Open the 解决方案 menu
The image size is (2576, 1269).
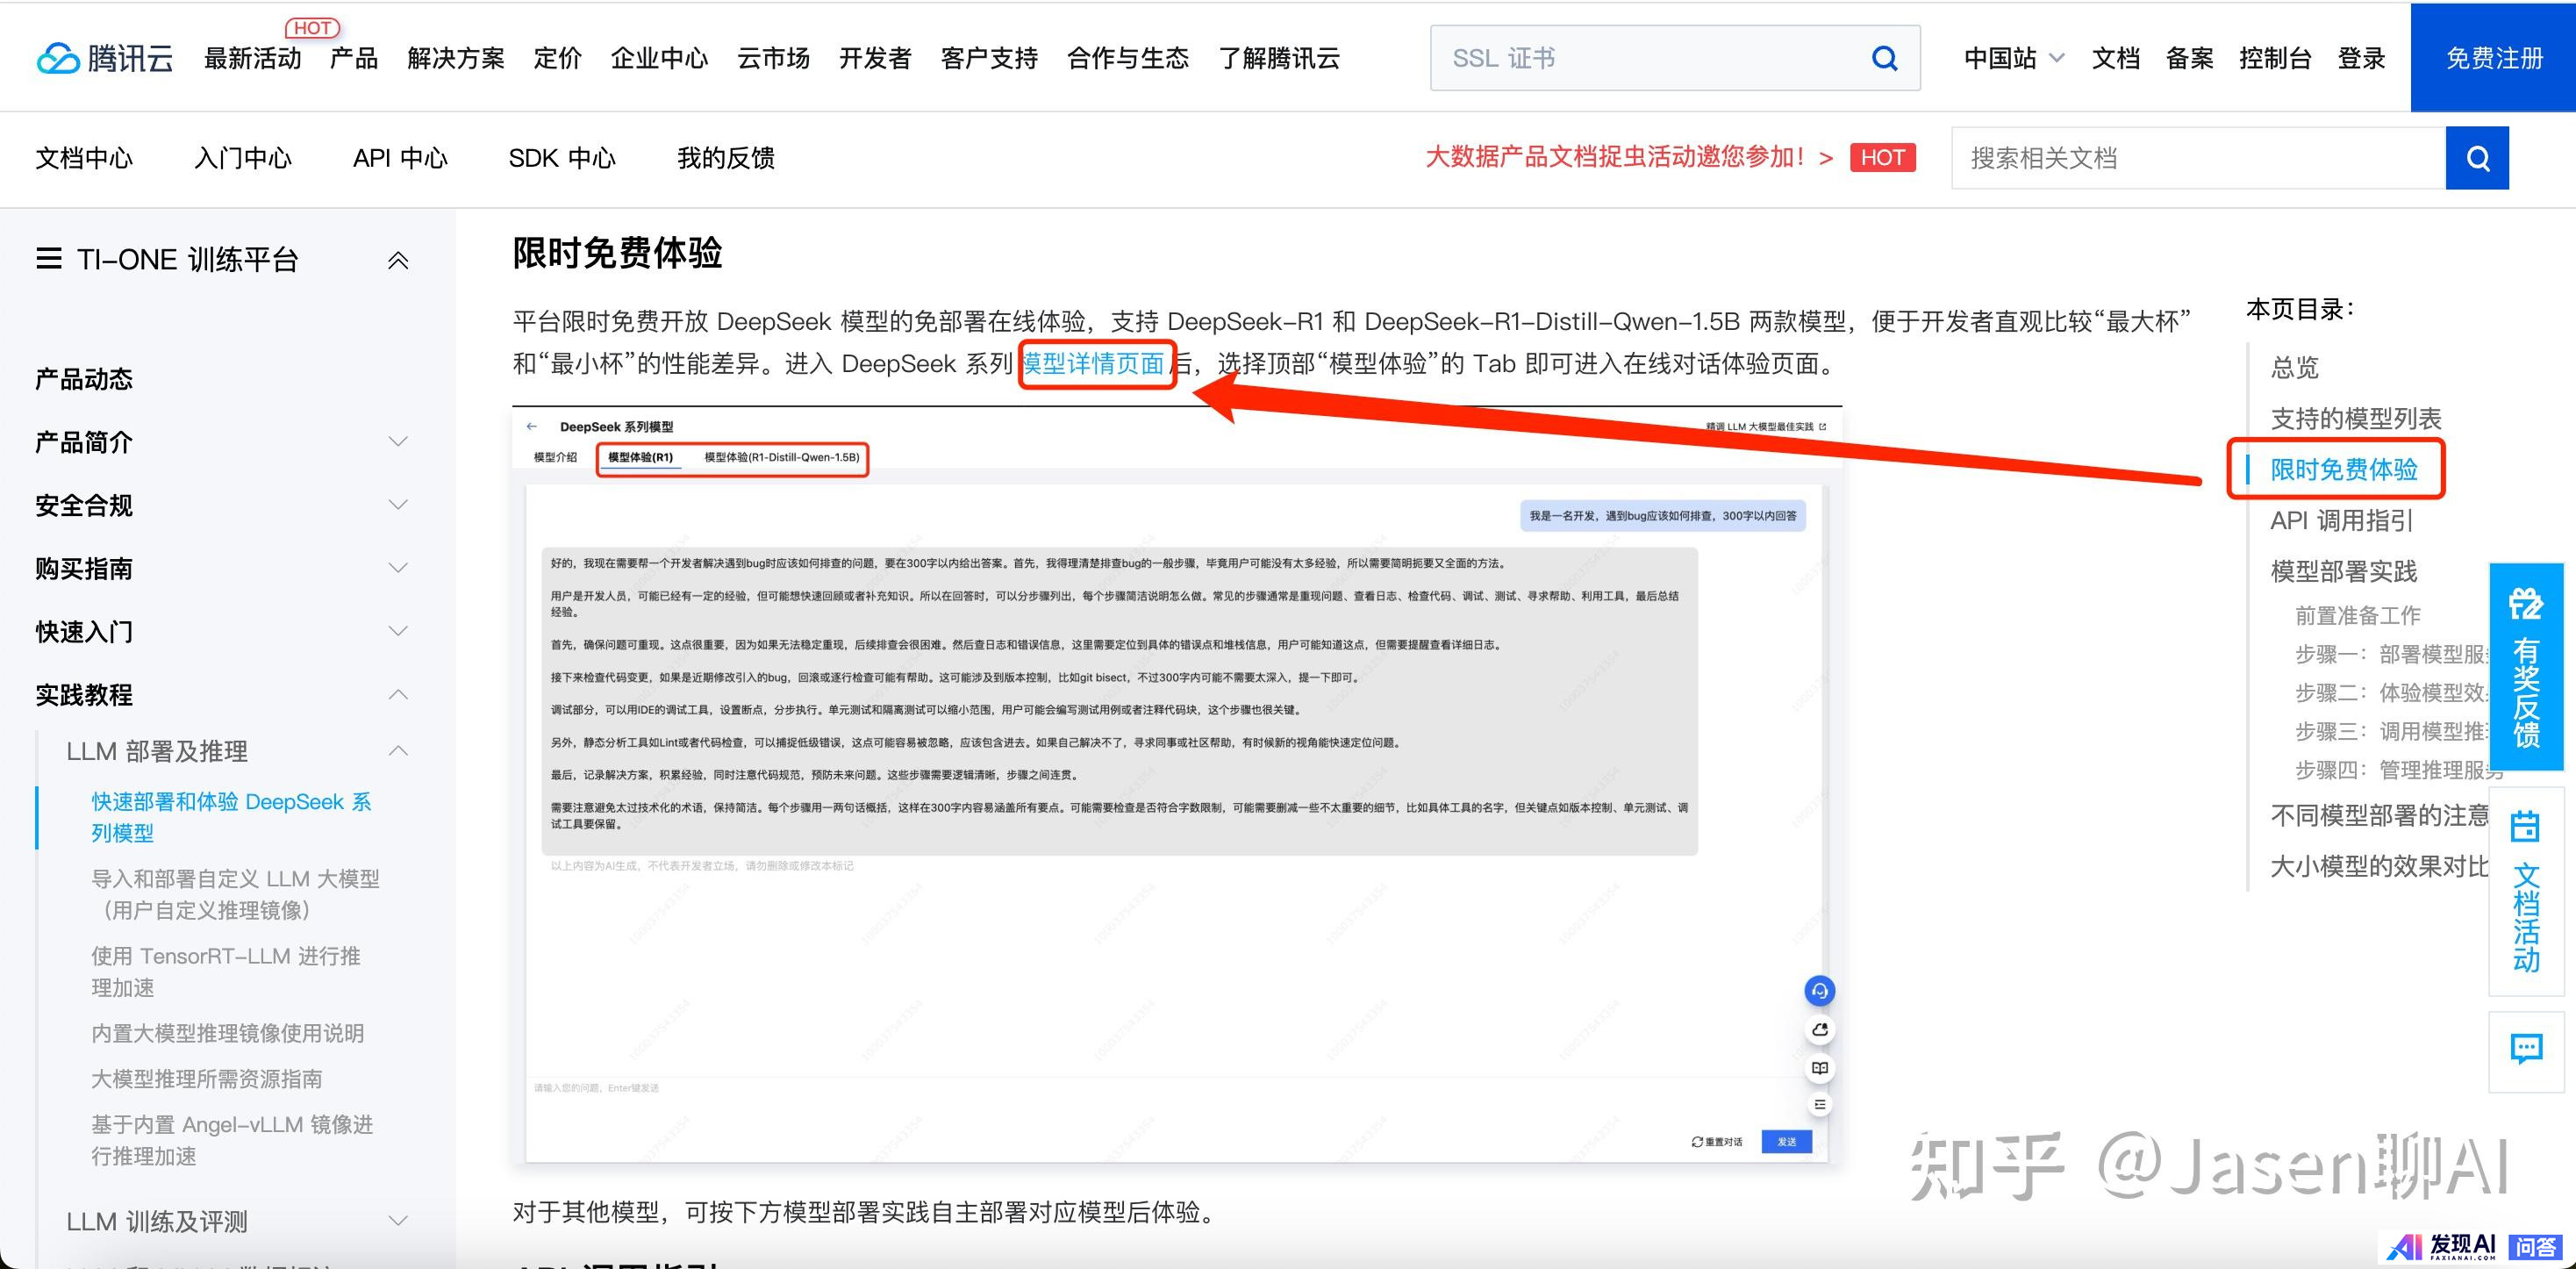click(456, 58)
